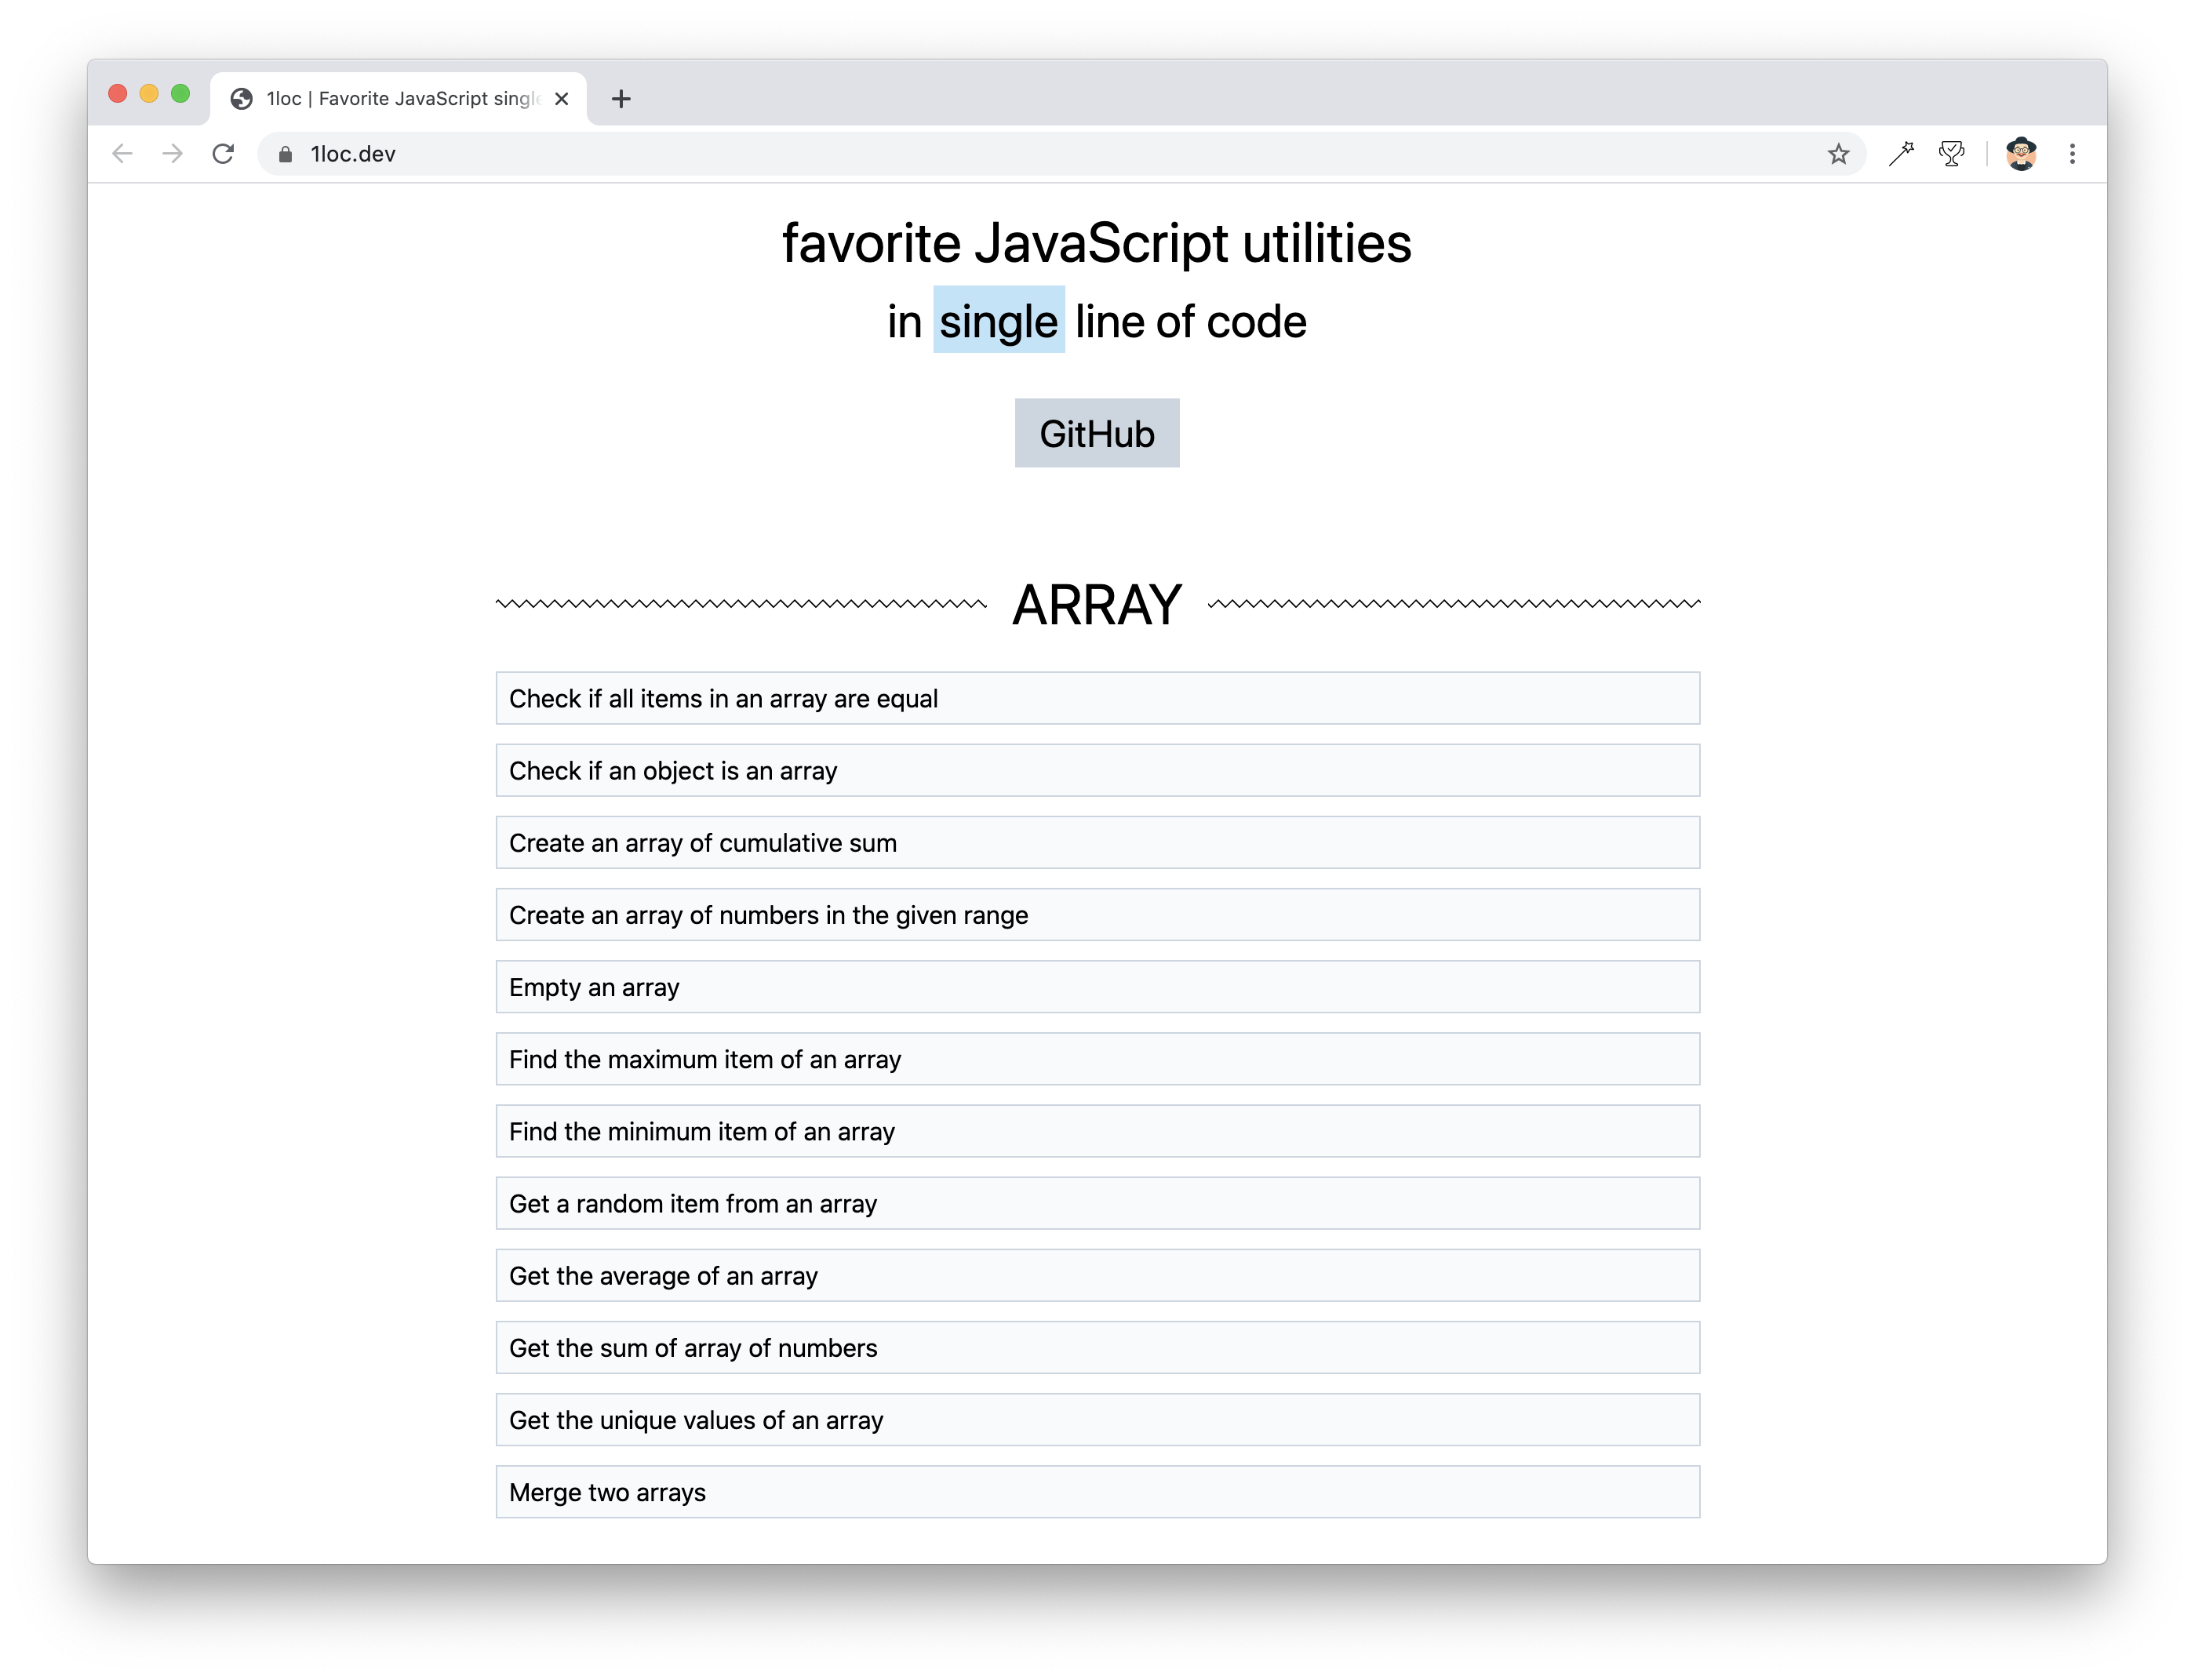Expand "Check if all items in an array are equal"
The width and height of the screenshot is (2195, 1680).
[x=1097, y=698]
